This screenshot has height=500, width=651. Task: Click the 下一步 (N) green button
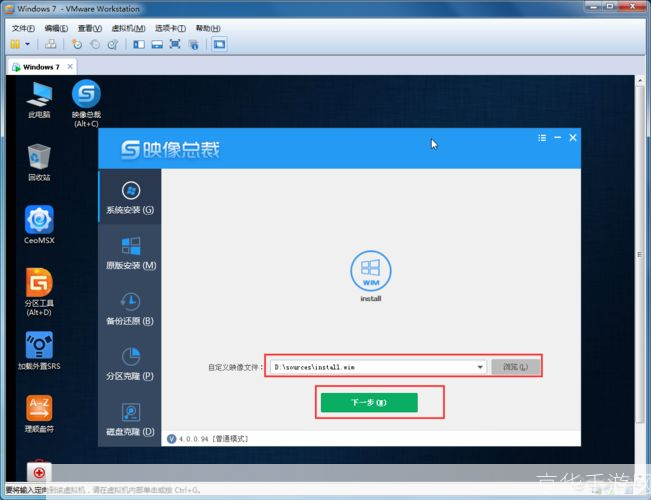point(369,403)
